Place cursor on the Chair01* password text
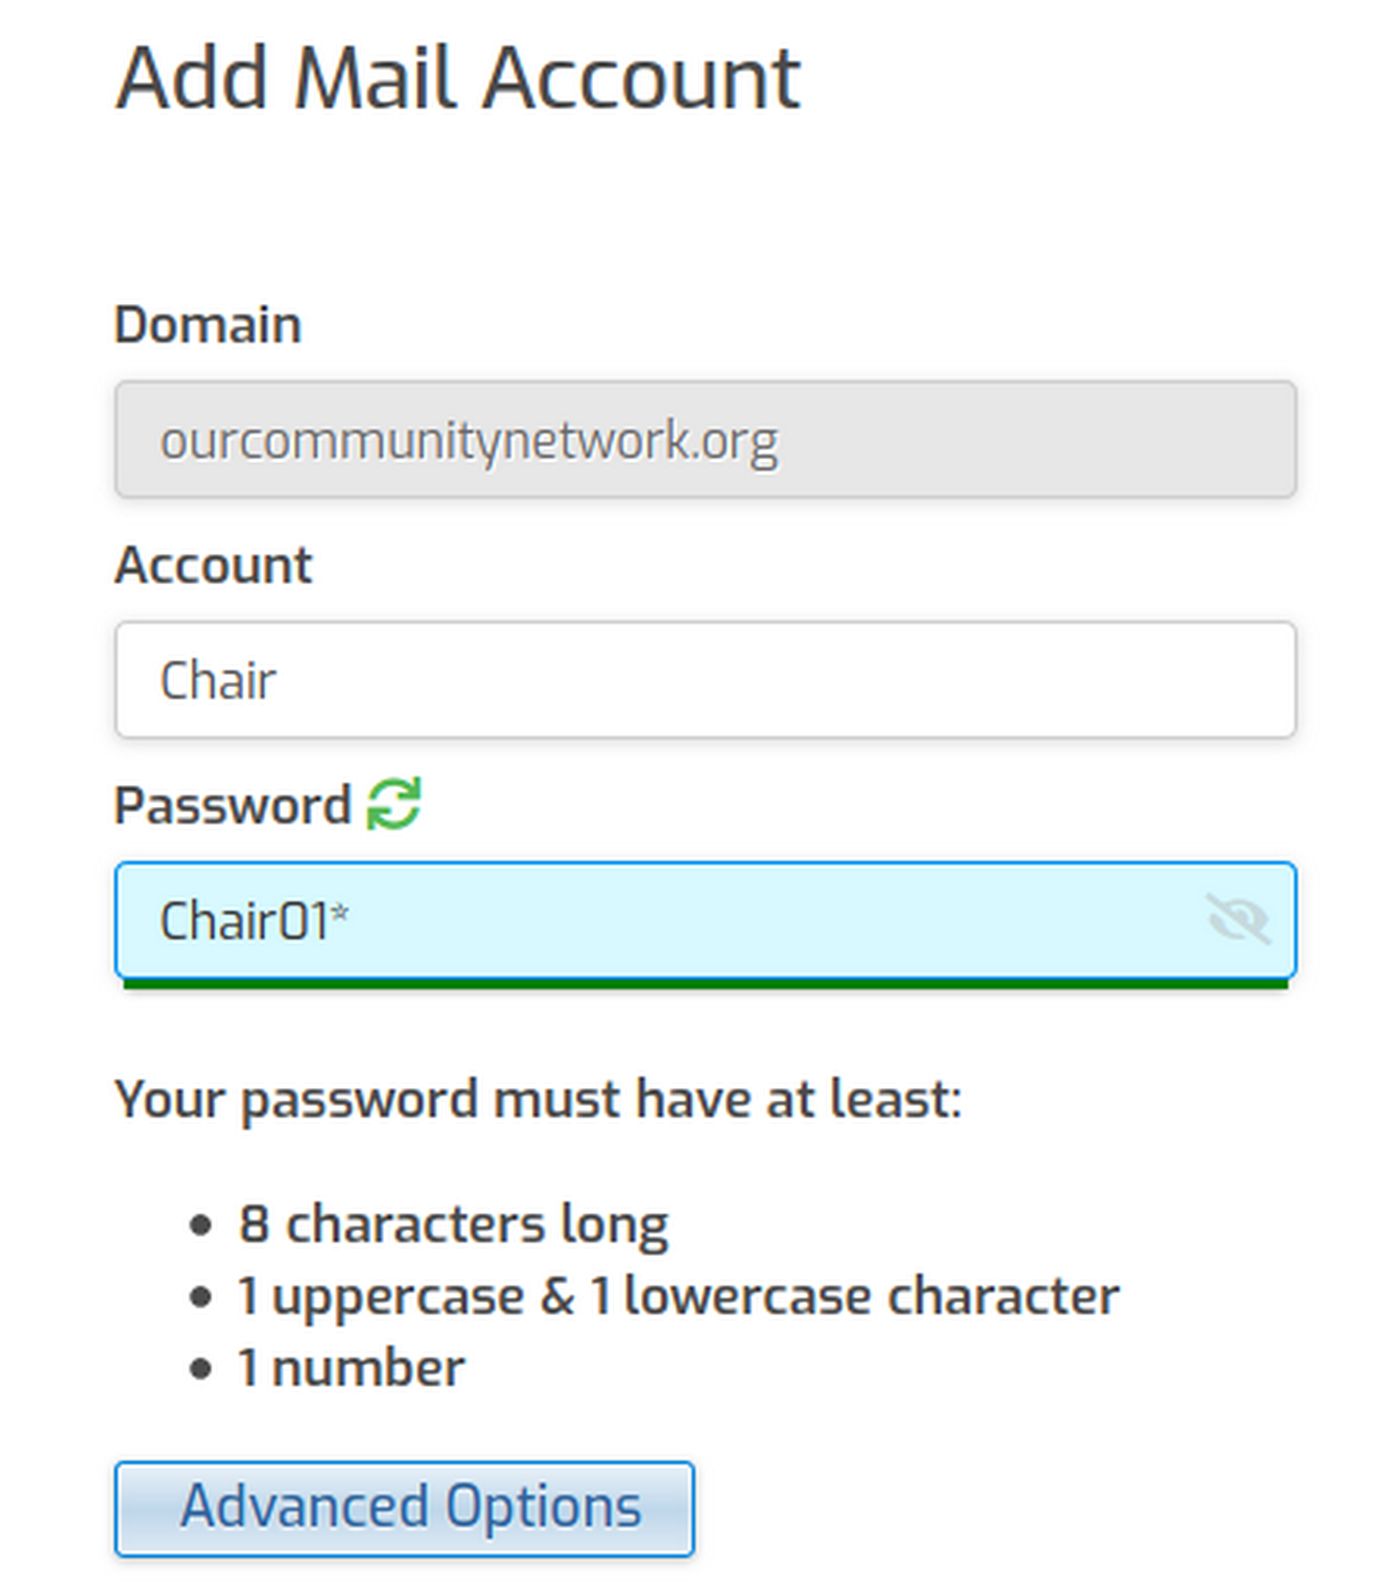1386x1590 pixels. [254, 920]
